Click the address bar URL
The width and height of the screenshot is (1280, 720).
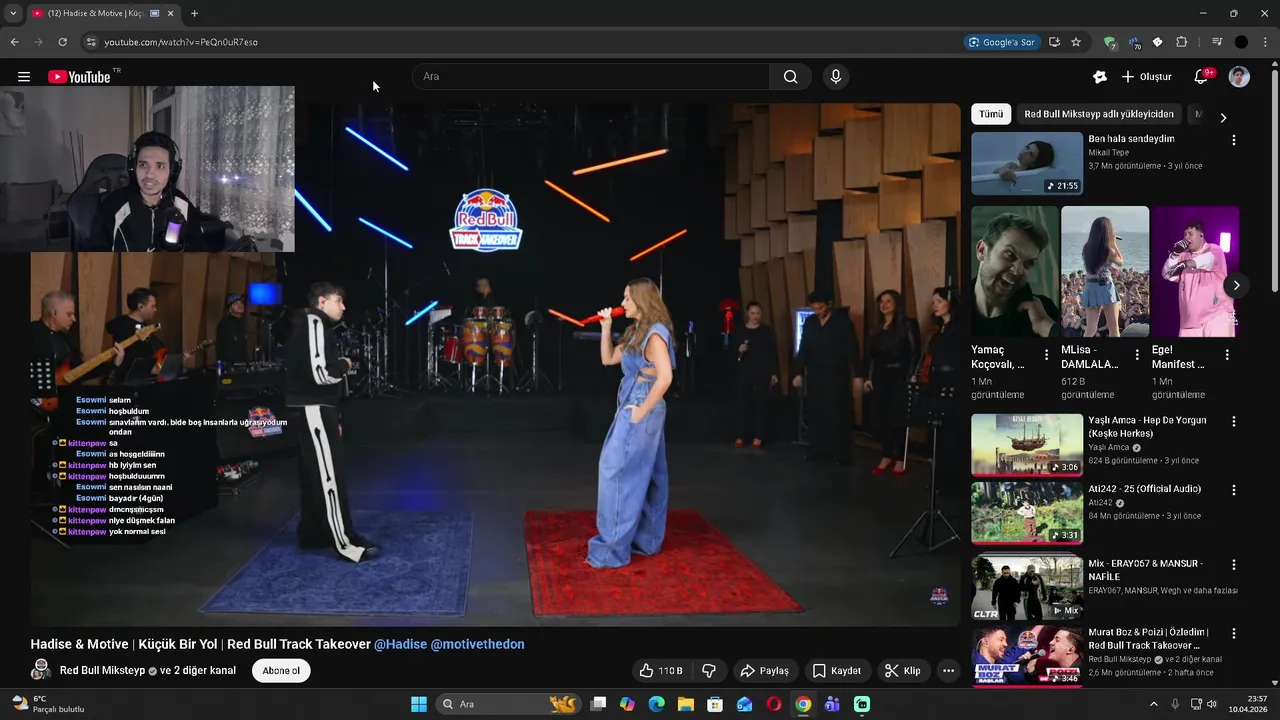181,42
